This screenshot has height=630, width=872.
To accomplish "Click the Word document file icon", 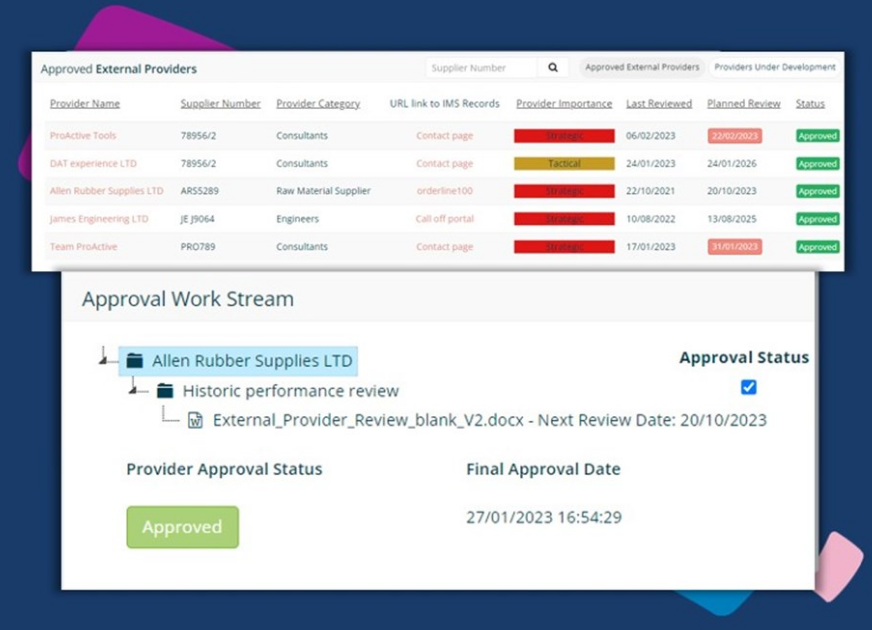I will 196,421.
